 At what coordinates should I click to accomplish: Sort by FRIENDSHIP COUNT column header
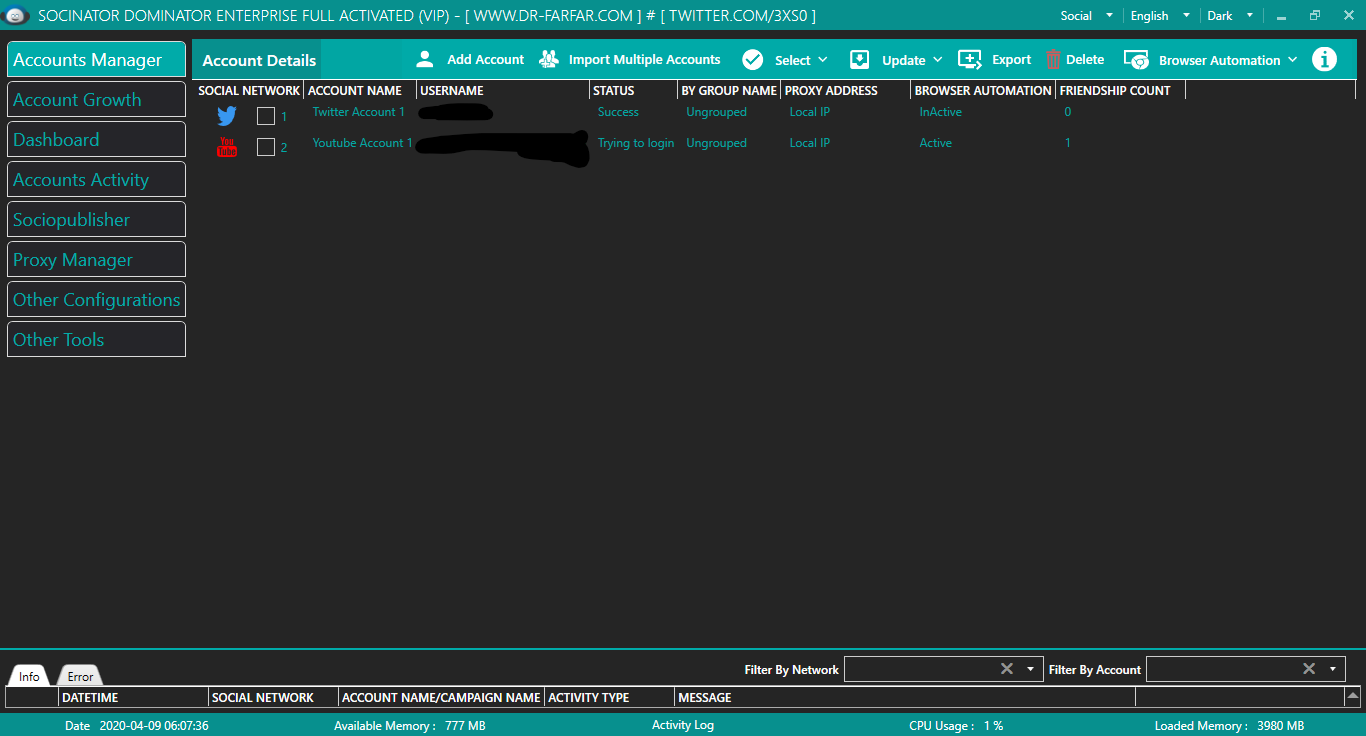coord(1120,90)
